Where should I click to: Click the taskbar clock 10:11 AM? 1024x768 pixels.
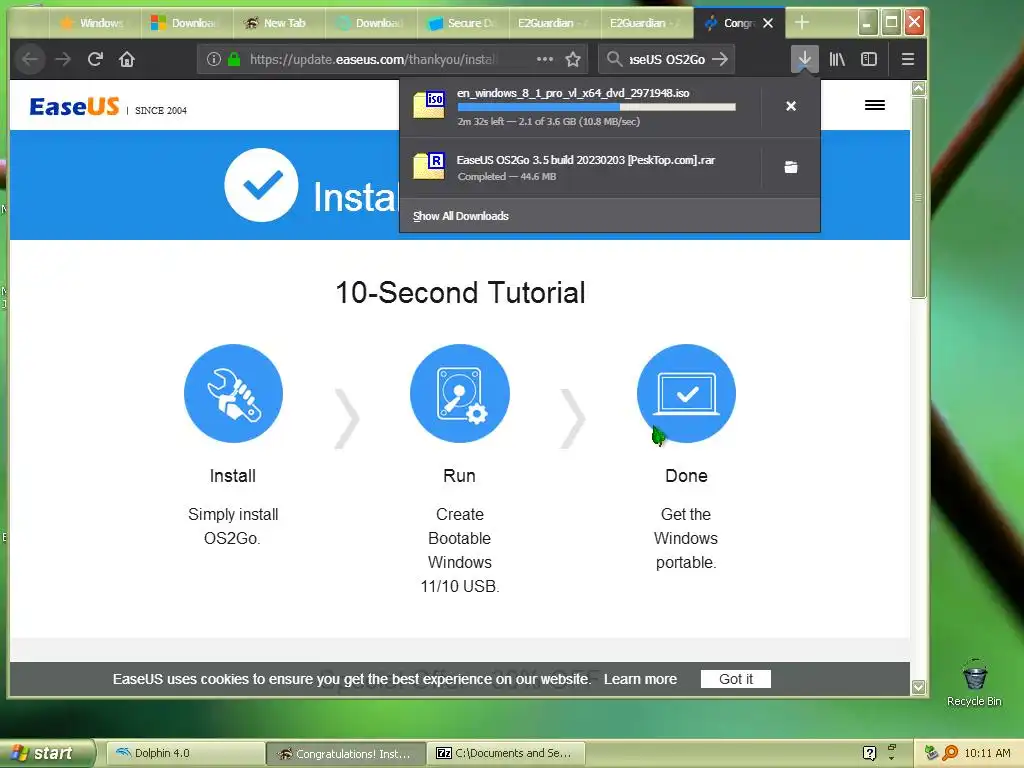point(987,753)
